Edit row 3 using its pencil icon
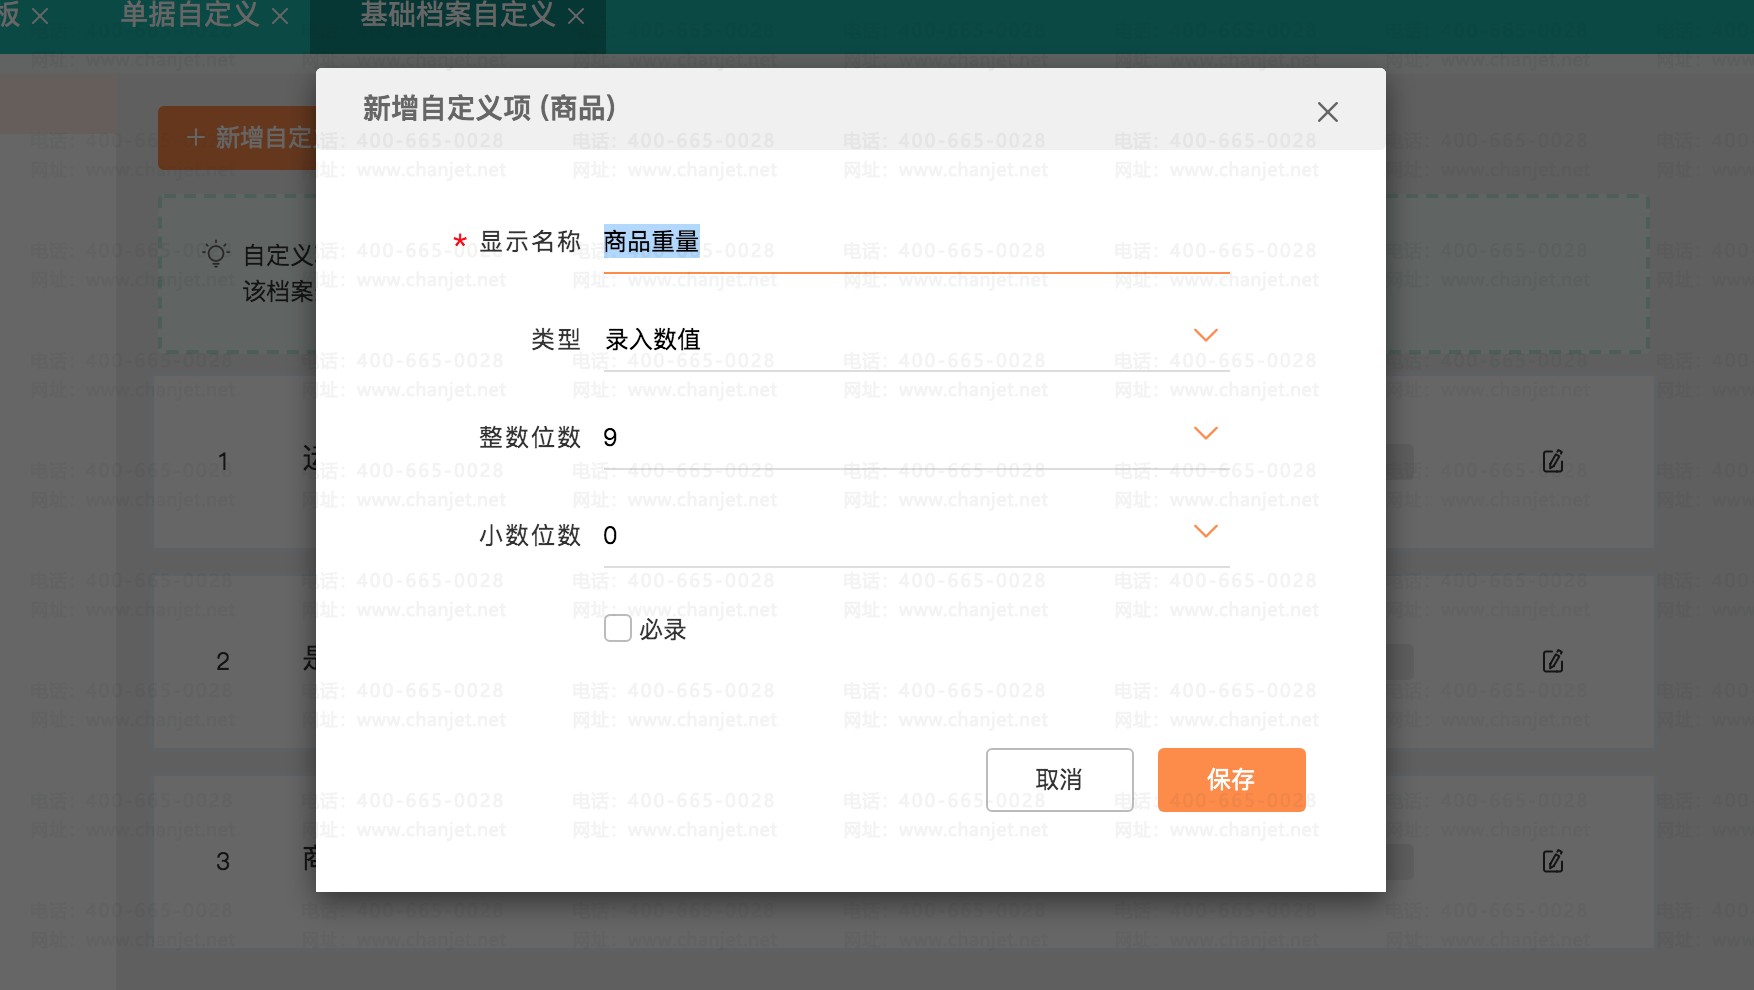Screen dimensions: 1754x990 pyautogui.click(x=1553, y=861)
